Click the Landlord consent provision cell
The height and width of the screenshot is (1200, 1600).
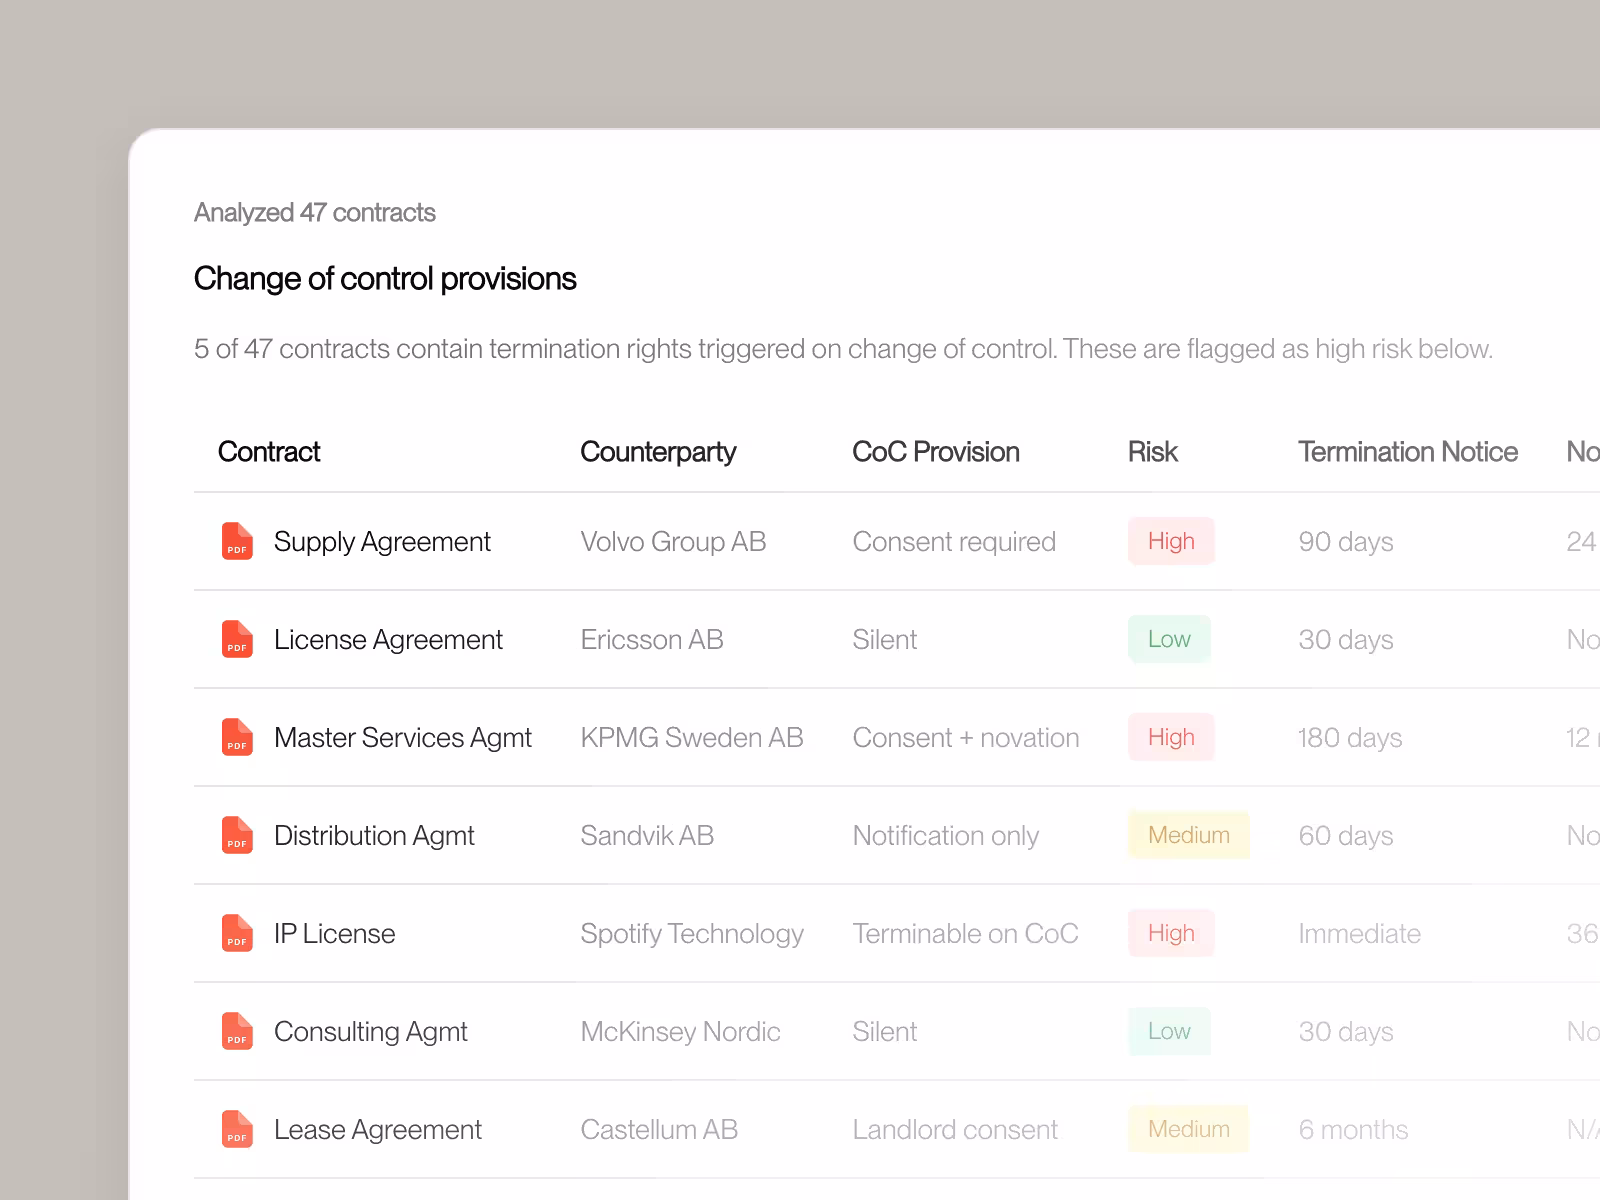pyautogui.click(x=955, y=1130)
